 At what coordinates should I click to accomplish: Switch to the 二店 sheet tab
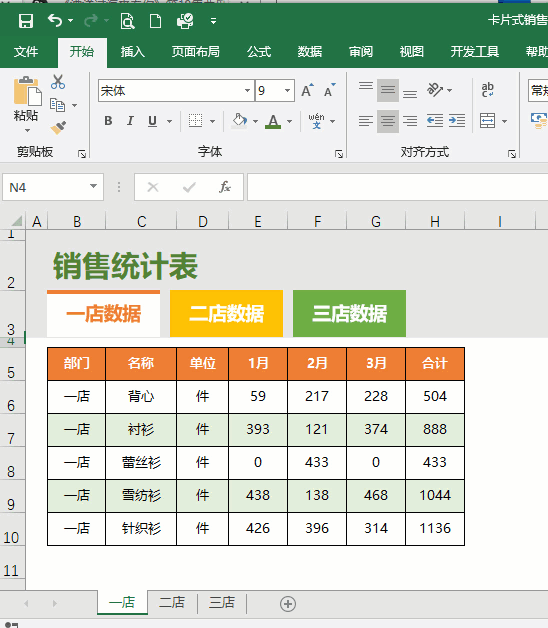click(x=172, y=602)
